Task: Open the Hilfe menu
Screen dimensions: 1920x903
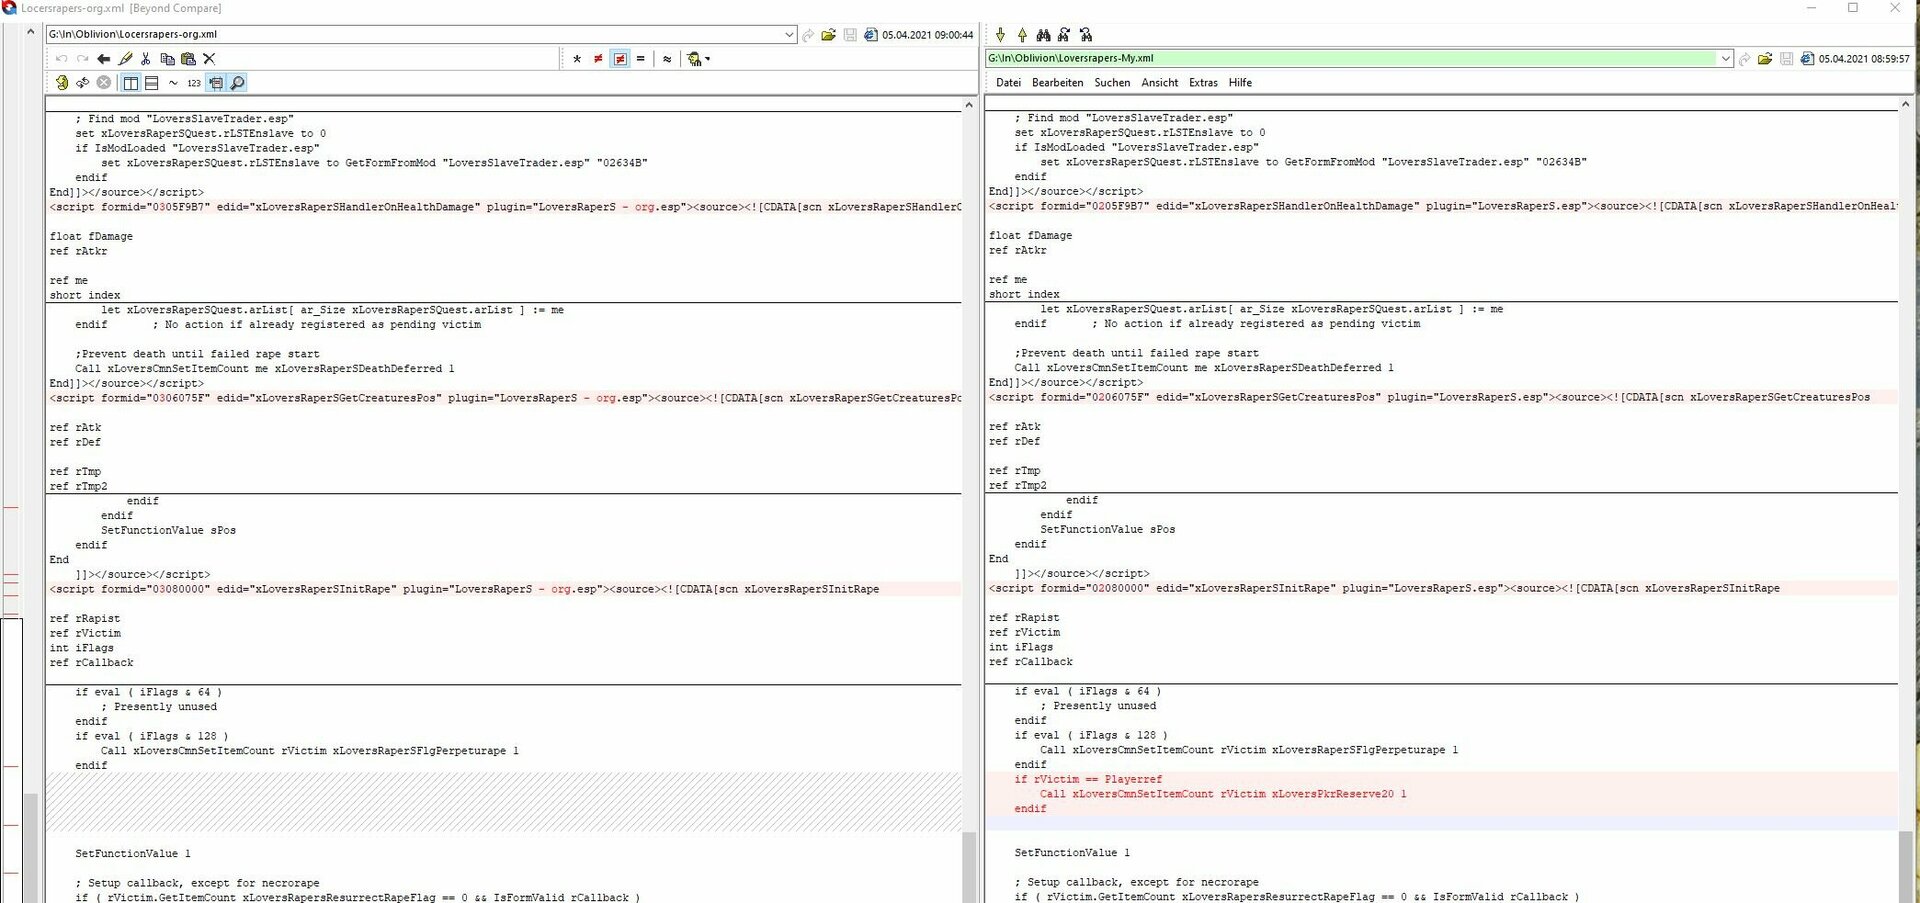Action: pyautogui.click(x=1240, y=83)
